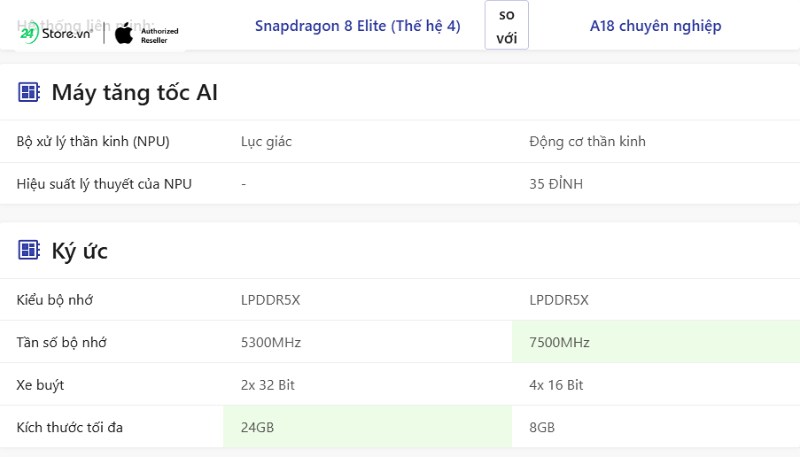Click the 'Bộ xử lý thần kinh (NPU)' label
800x457 pixels.
coord(93,141)
